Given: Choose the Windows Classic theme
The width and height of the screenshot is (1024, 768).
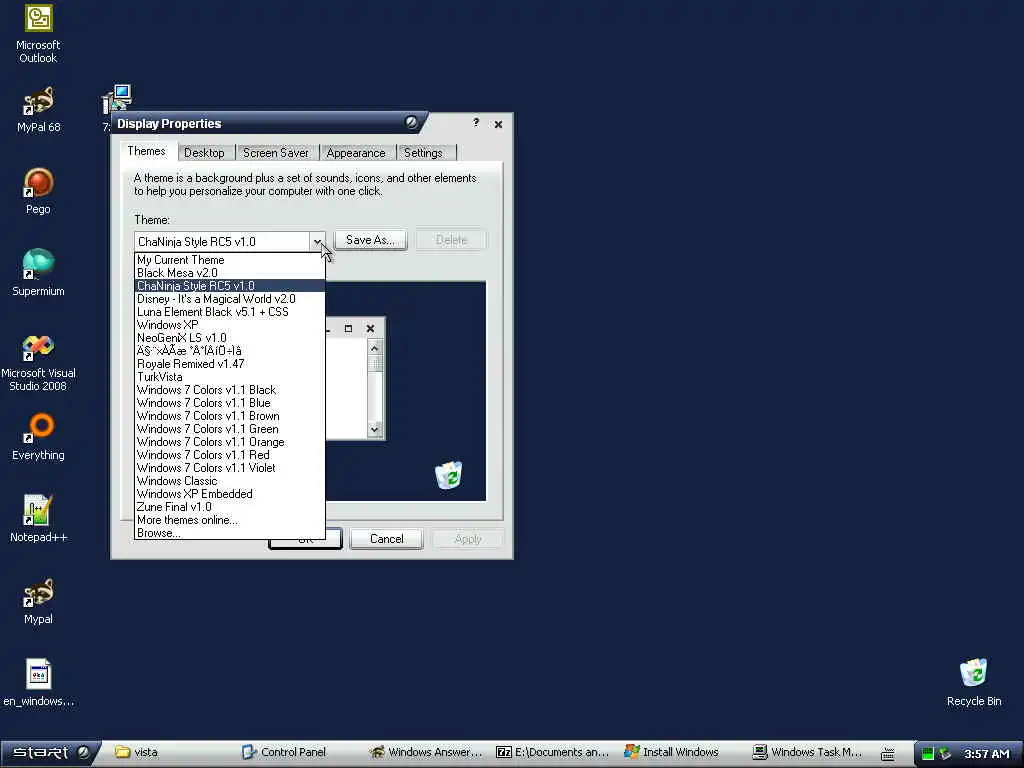Looking at the screenshot, I should tap(230, 481).
